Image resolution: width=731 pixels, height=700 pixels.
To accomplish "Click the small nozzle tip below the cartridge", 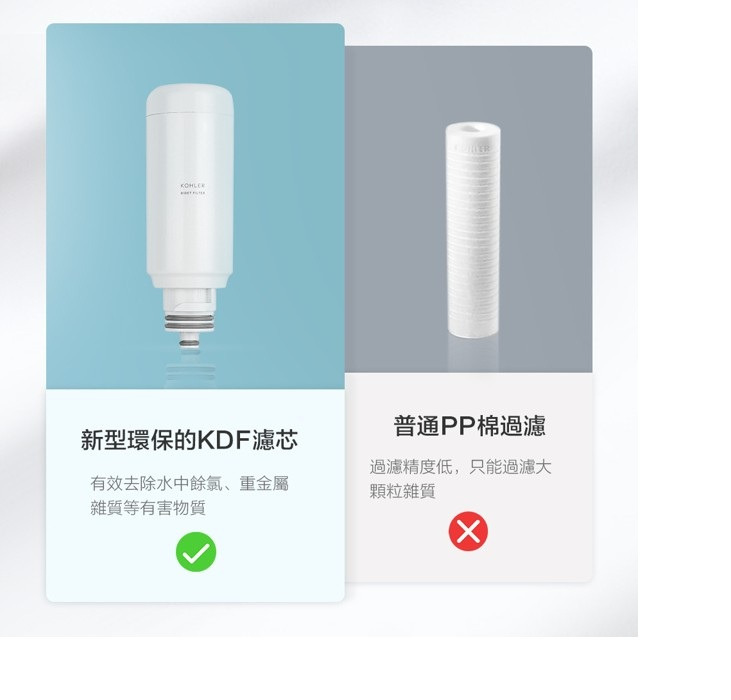I will coord(189,341).
